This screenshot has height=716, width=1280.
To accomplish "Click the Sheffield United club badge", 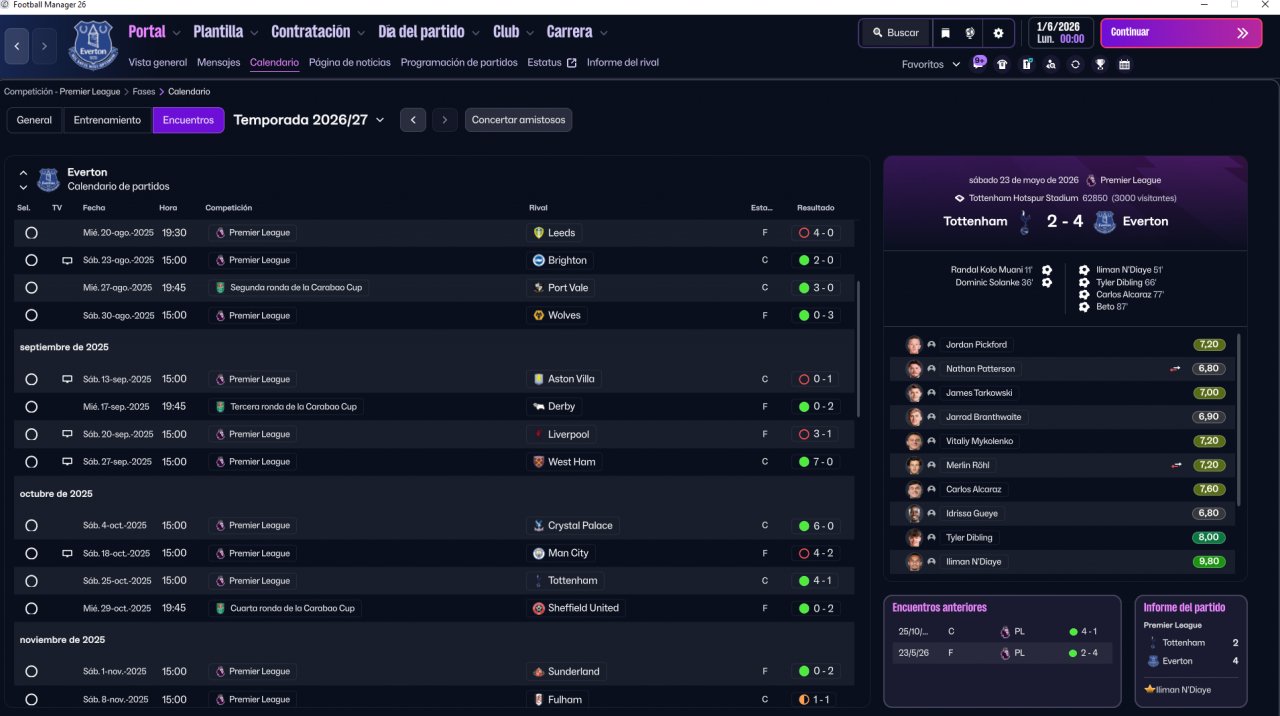I will click(539, 608).
